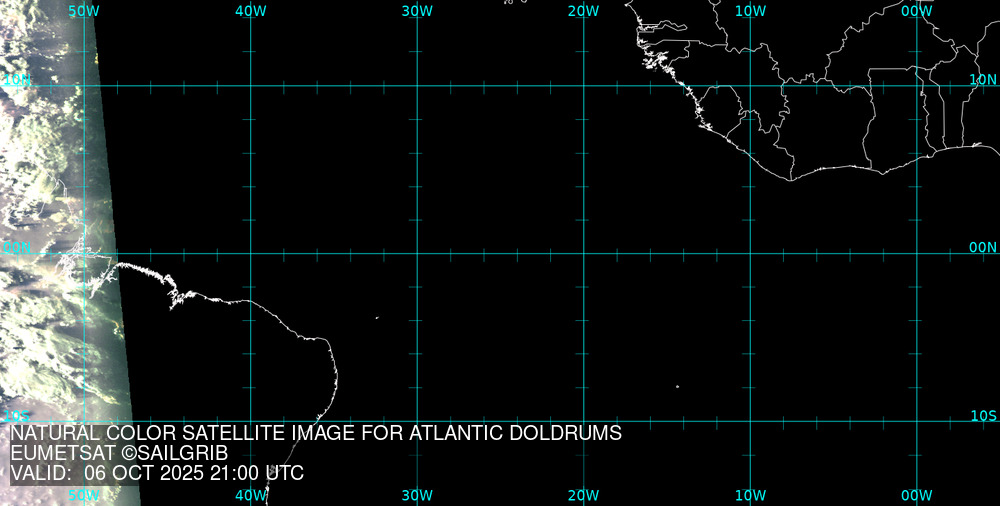
Task: Click grid intersection of 40W and 10N
Action: coord(250,86)
